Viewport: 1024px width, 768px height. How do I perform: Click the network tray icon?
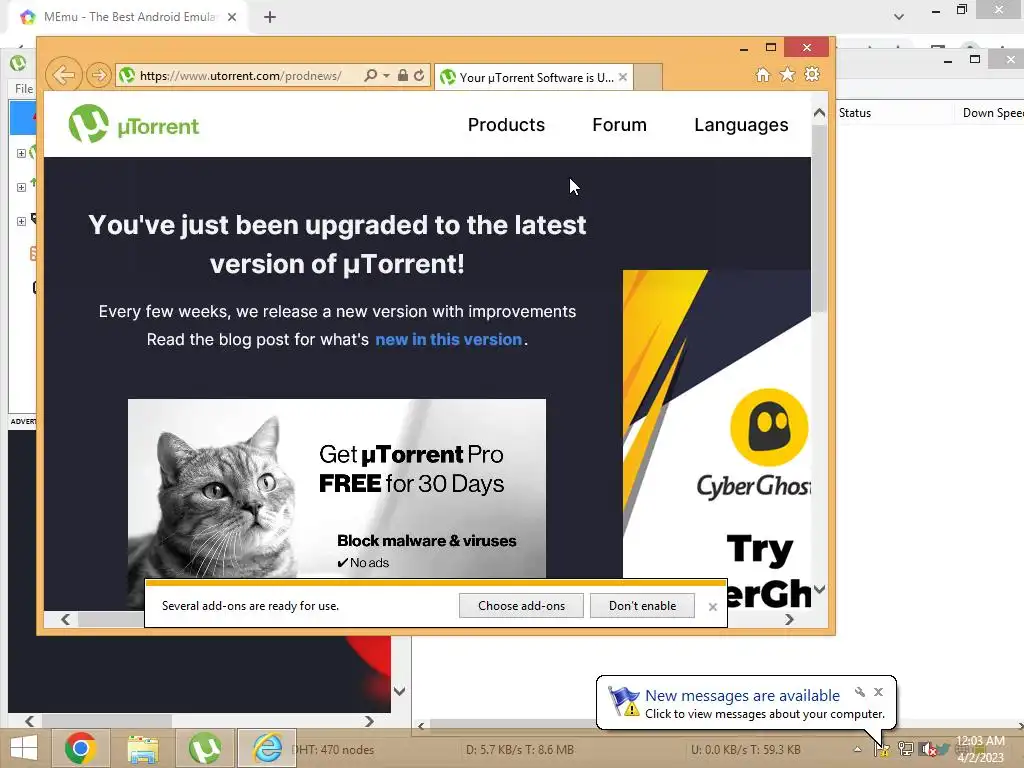[x=905, y=749]
